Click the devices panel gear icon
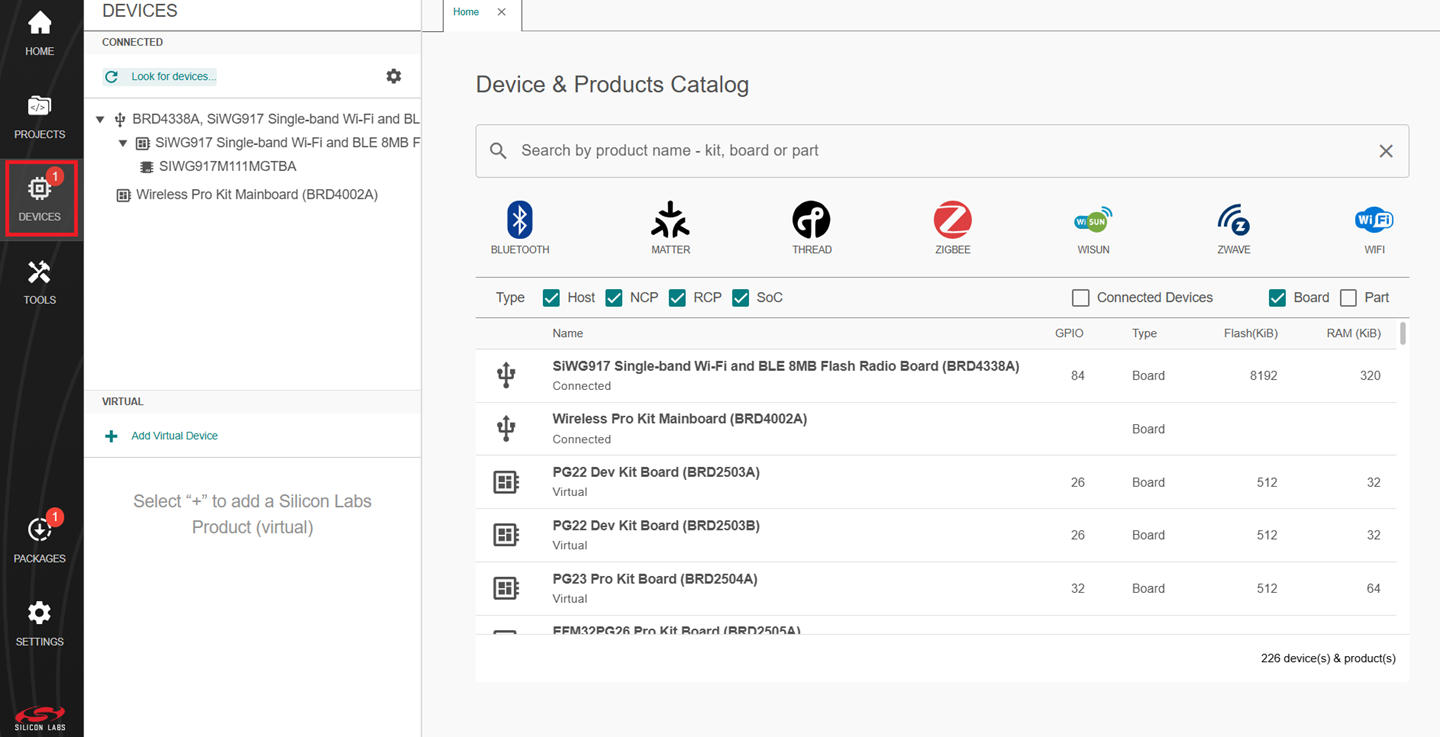The width and height of the screenshot is (1440, 737). pos(394,76)
